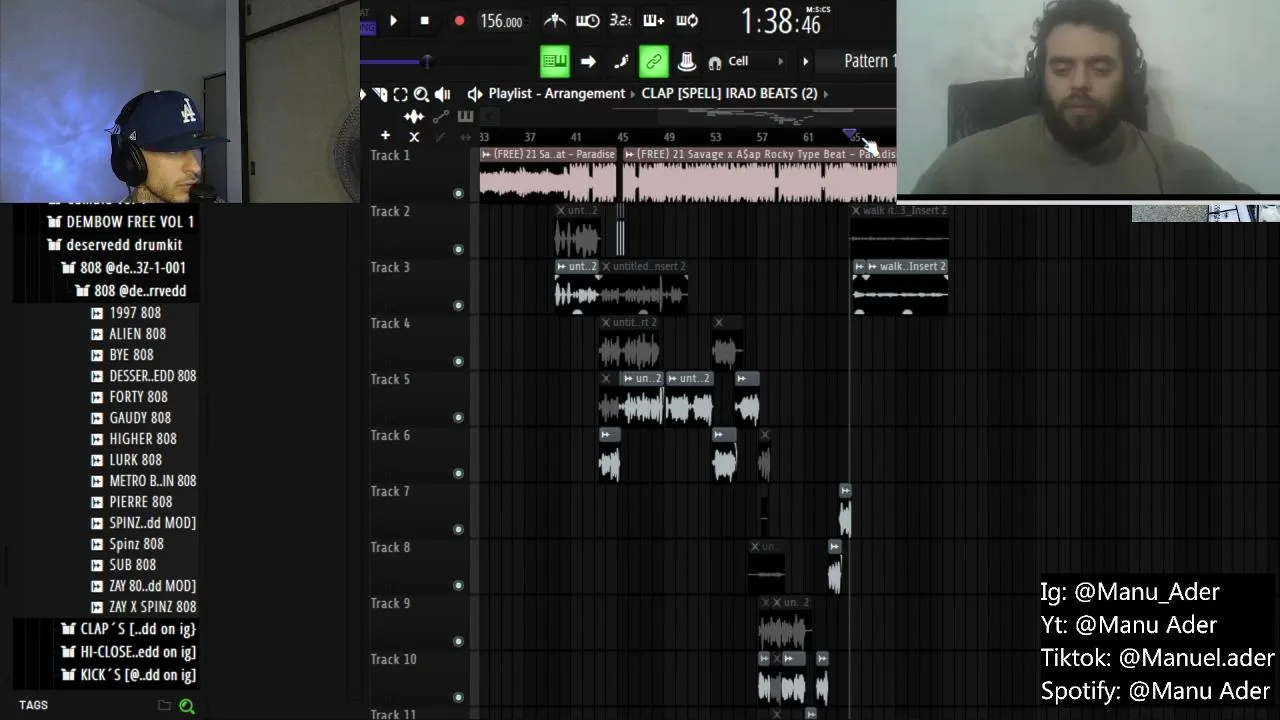
Task: Mute Track 3 using its green dot
Action: pos(458,305)
